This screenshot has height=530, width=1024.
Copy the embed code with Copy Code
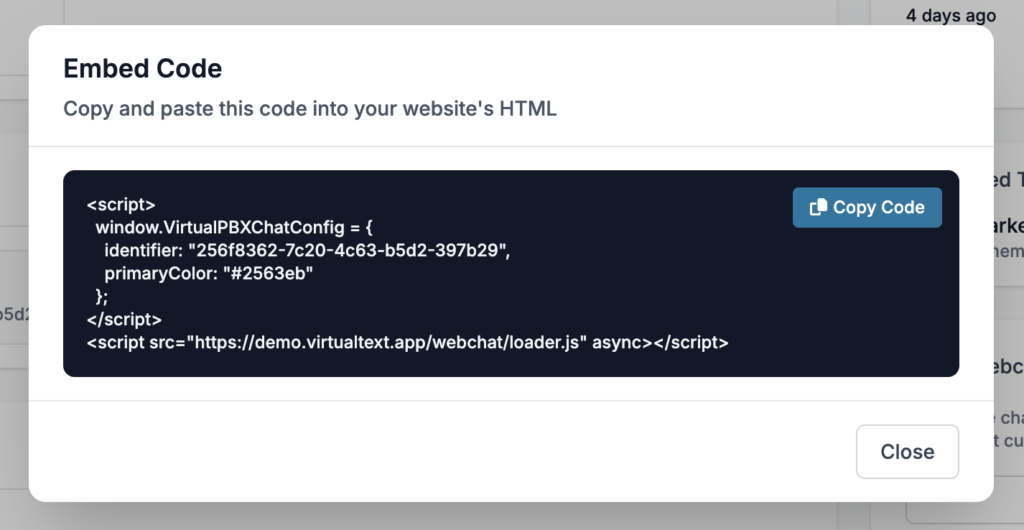click(x=867, y=208)
